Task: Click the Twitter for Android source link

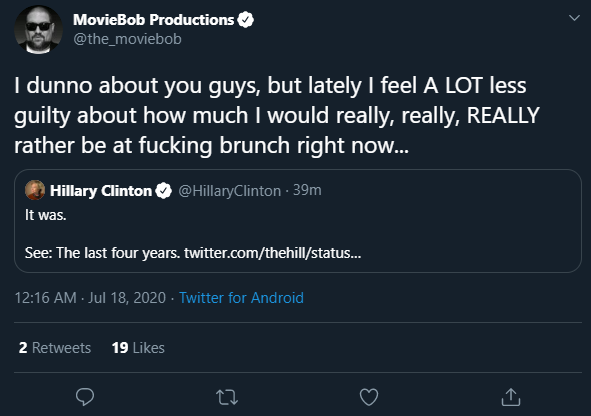Action: pyautogui.click(x=241, y=298)
